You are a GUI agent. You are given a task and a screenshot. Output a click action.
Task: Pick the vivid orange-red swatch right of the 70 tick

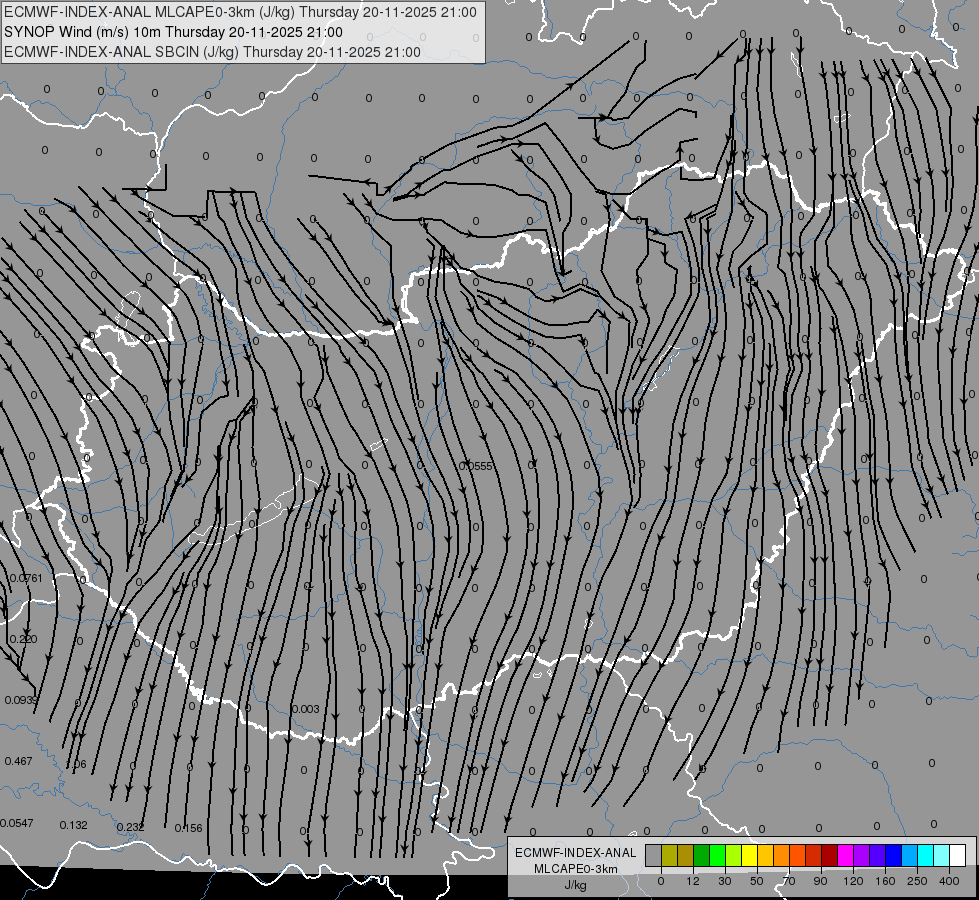[x=798, y=855]
